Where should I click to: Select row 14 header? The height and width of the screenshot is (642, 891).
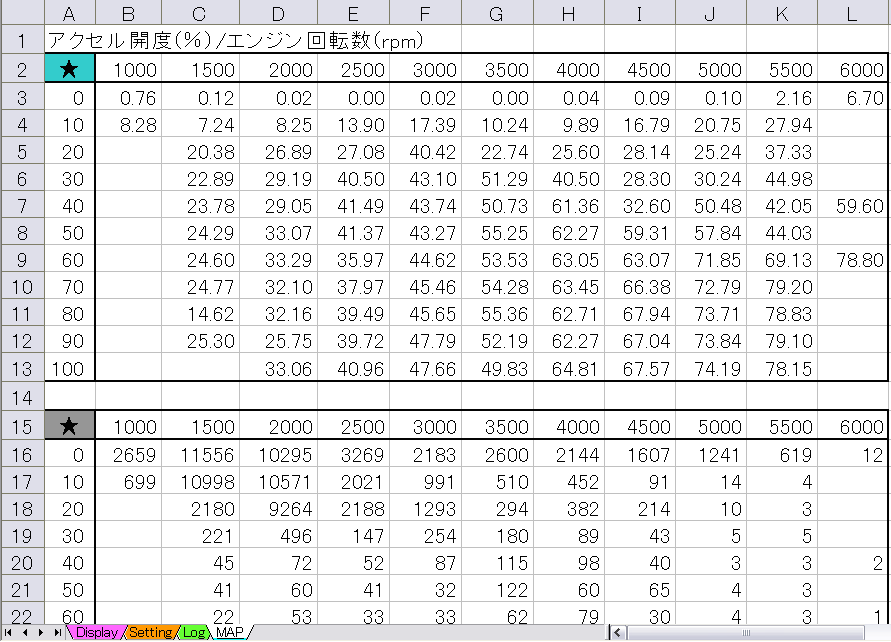click(22, 397)
